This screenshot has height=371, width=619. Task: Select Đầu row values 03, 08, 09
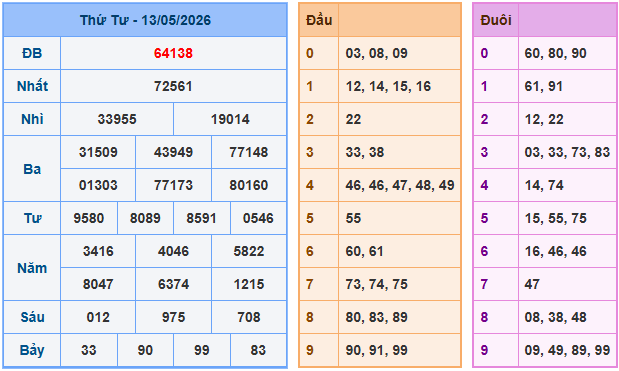377,53
